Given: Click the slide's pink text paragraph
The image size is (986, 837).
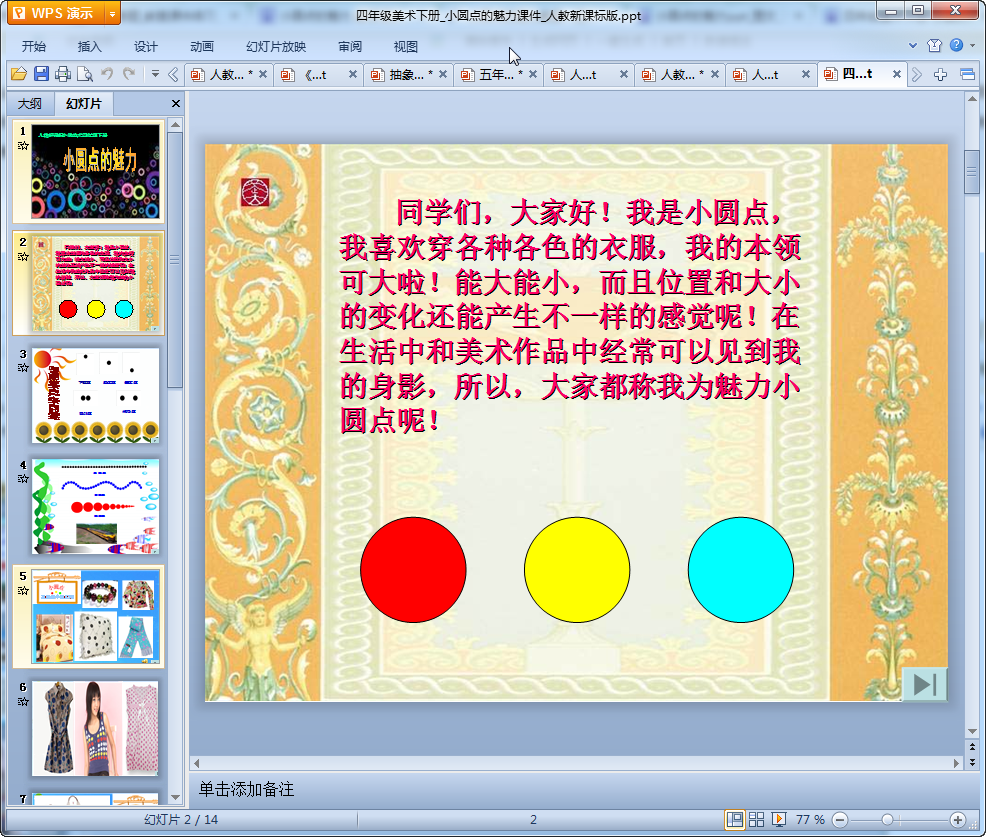Looking at the screenshot, I should coord(570,316).
